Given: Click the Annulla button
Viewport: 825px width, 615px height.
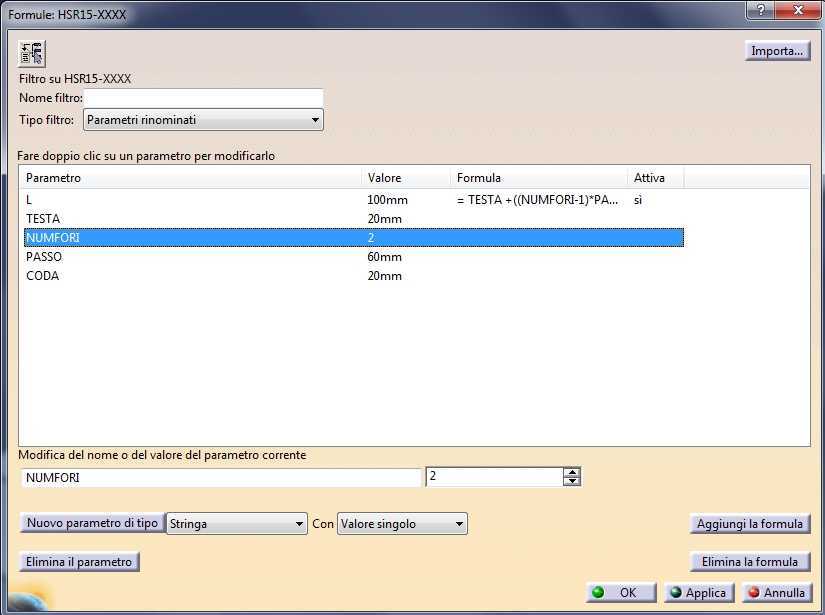Looking at the screenshot, I should pos(777,593).
